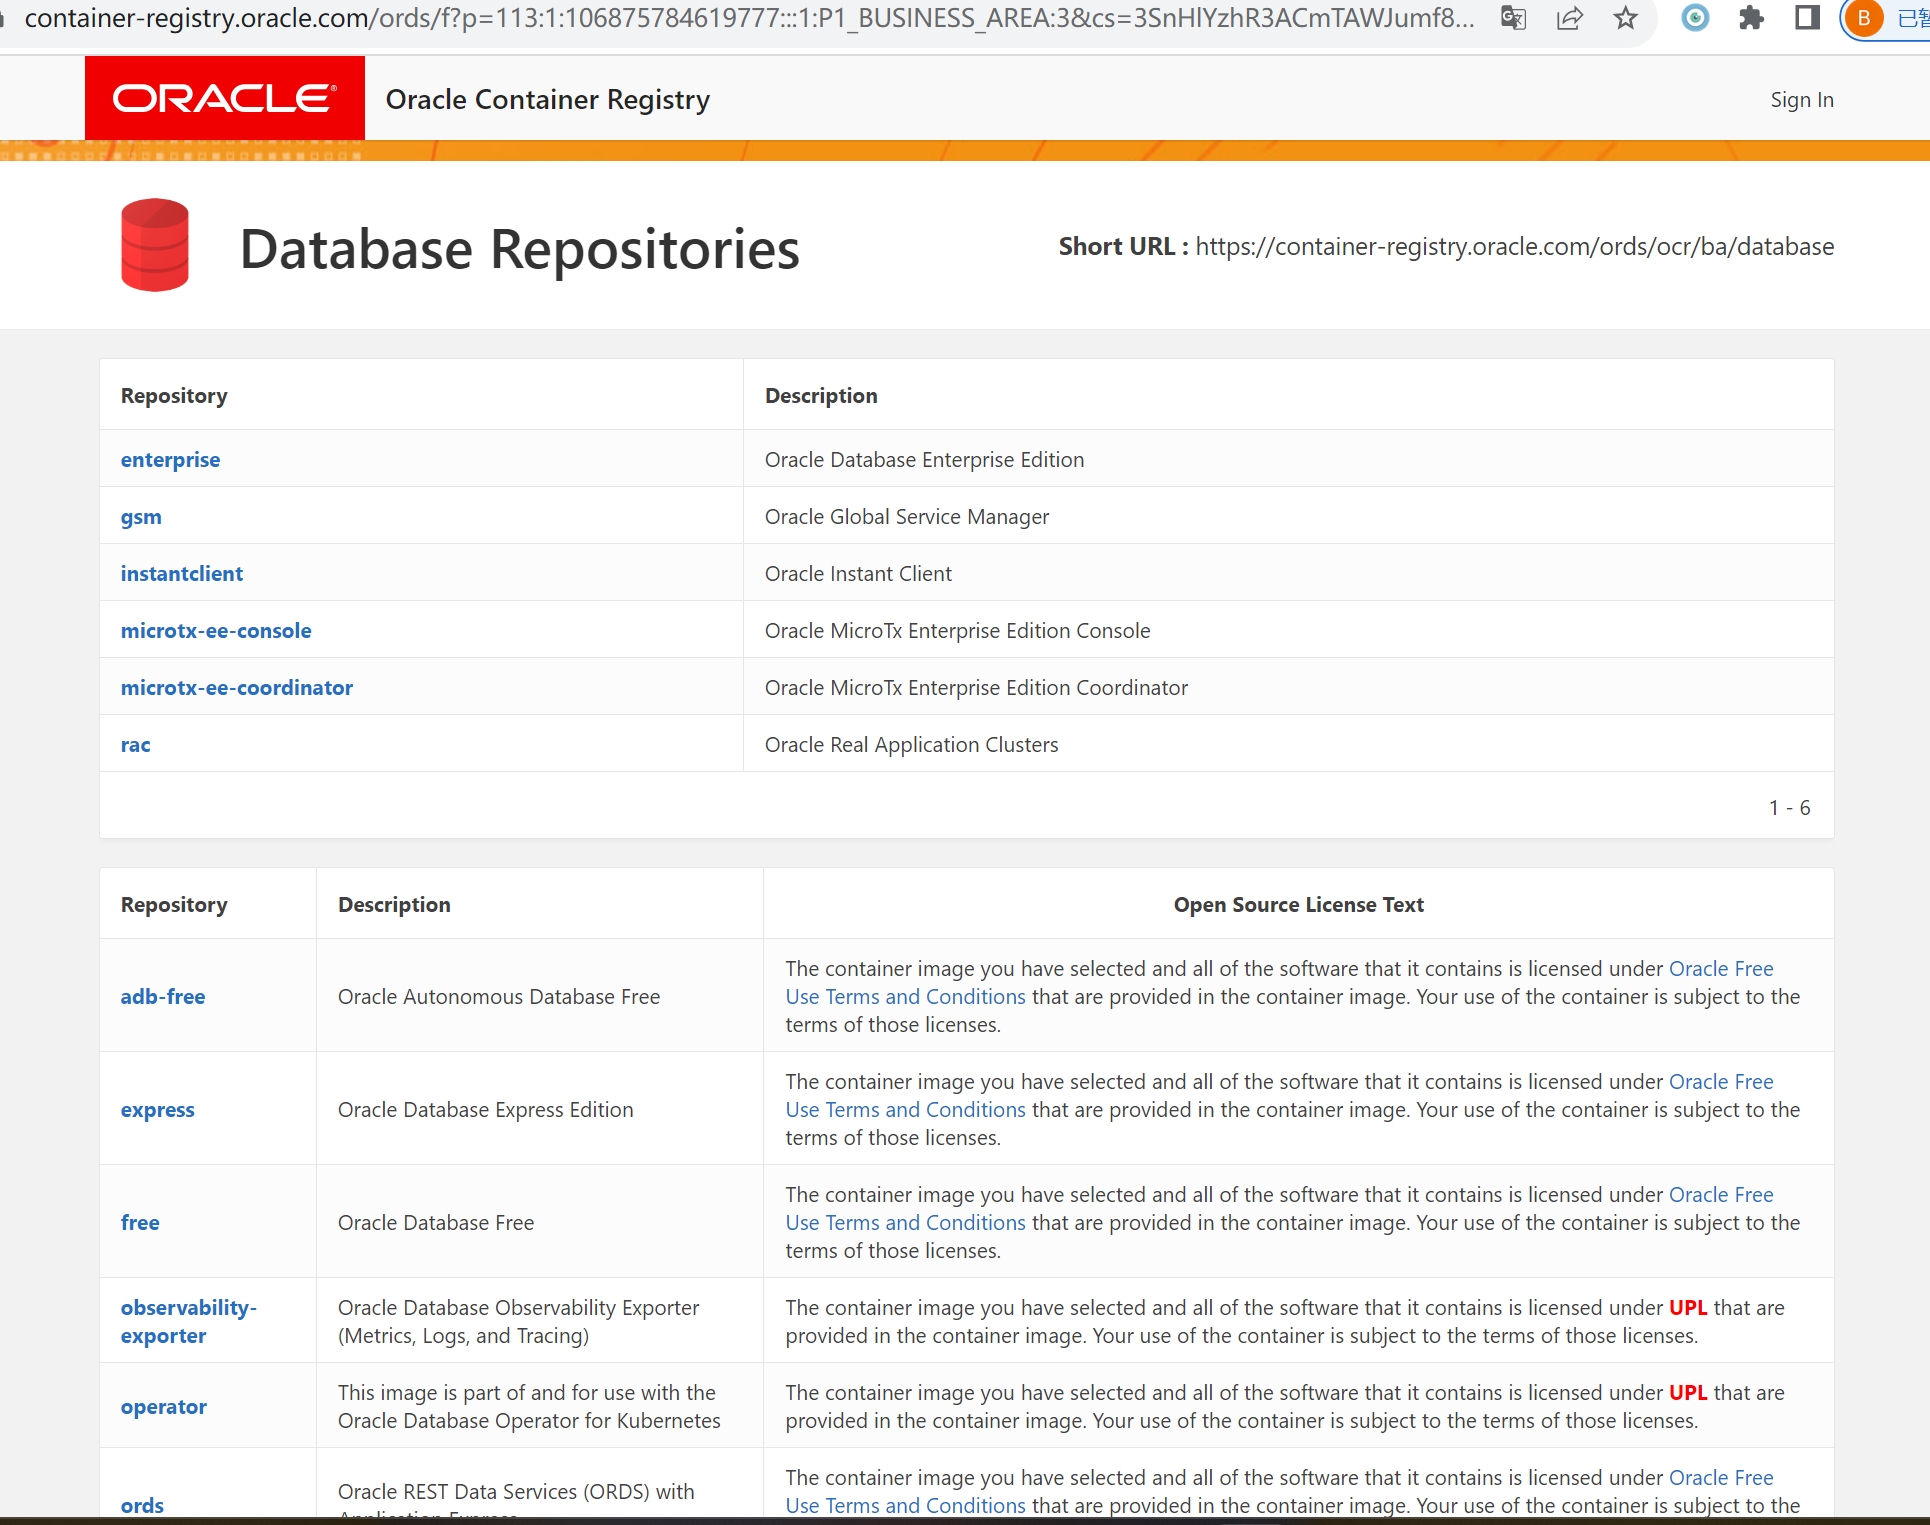The height and width of the screenshot is (1525, 1930).
Task: Open the browser extensions menu
Action: pyautogui.click(x=1751, y=19)
